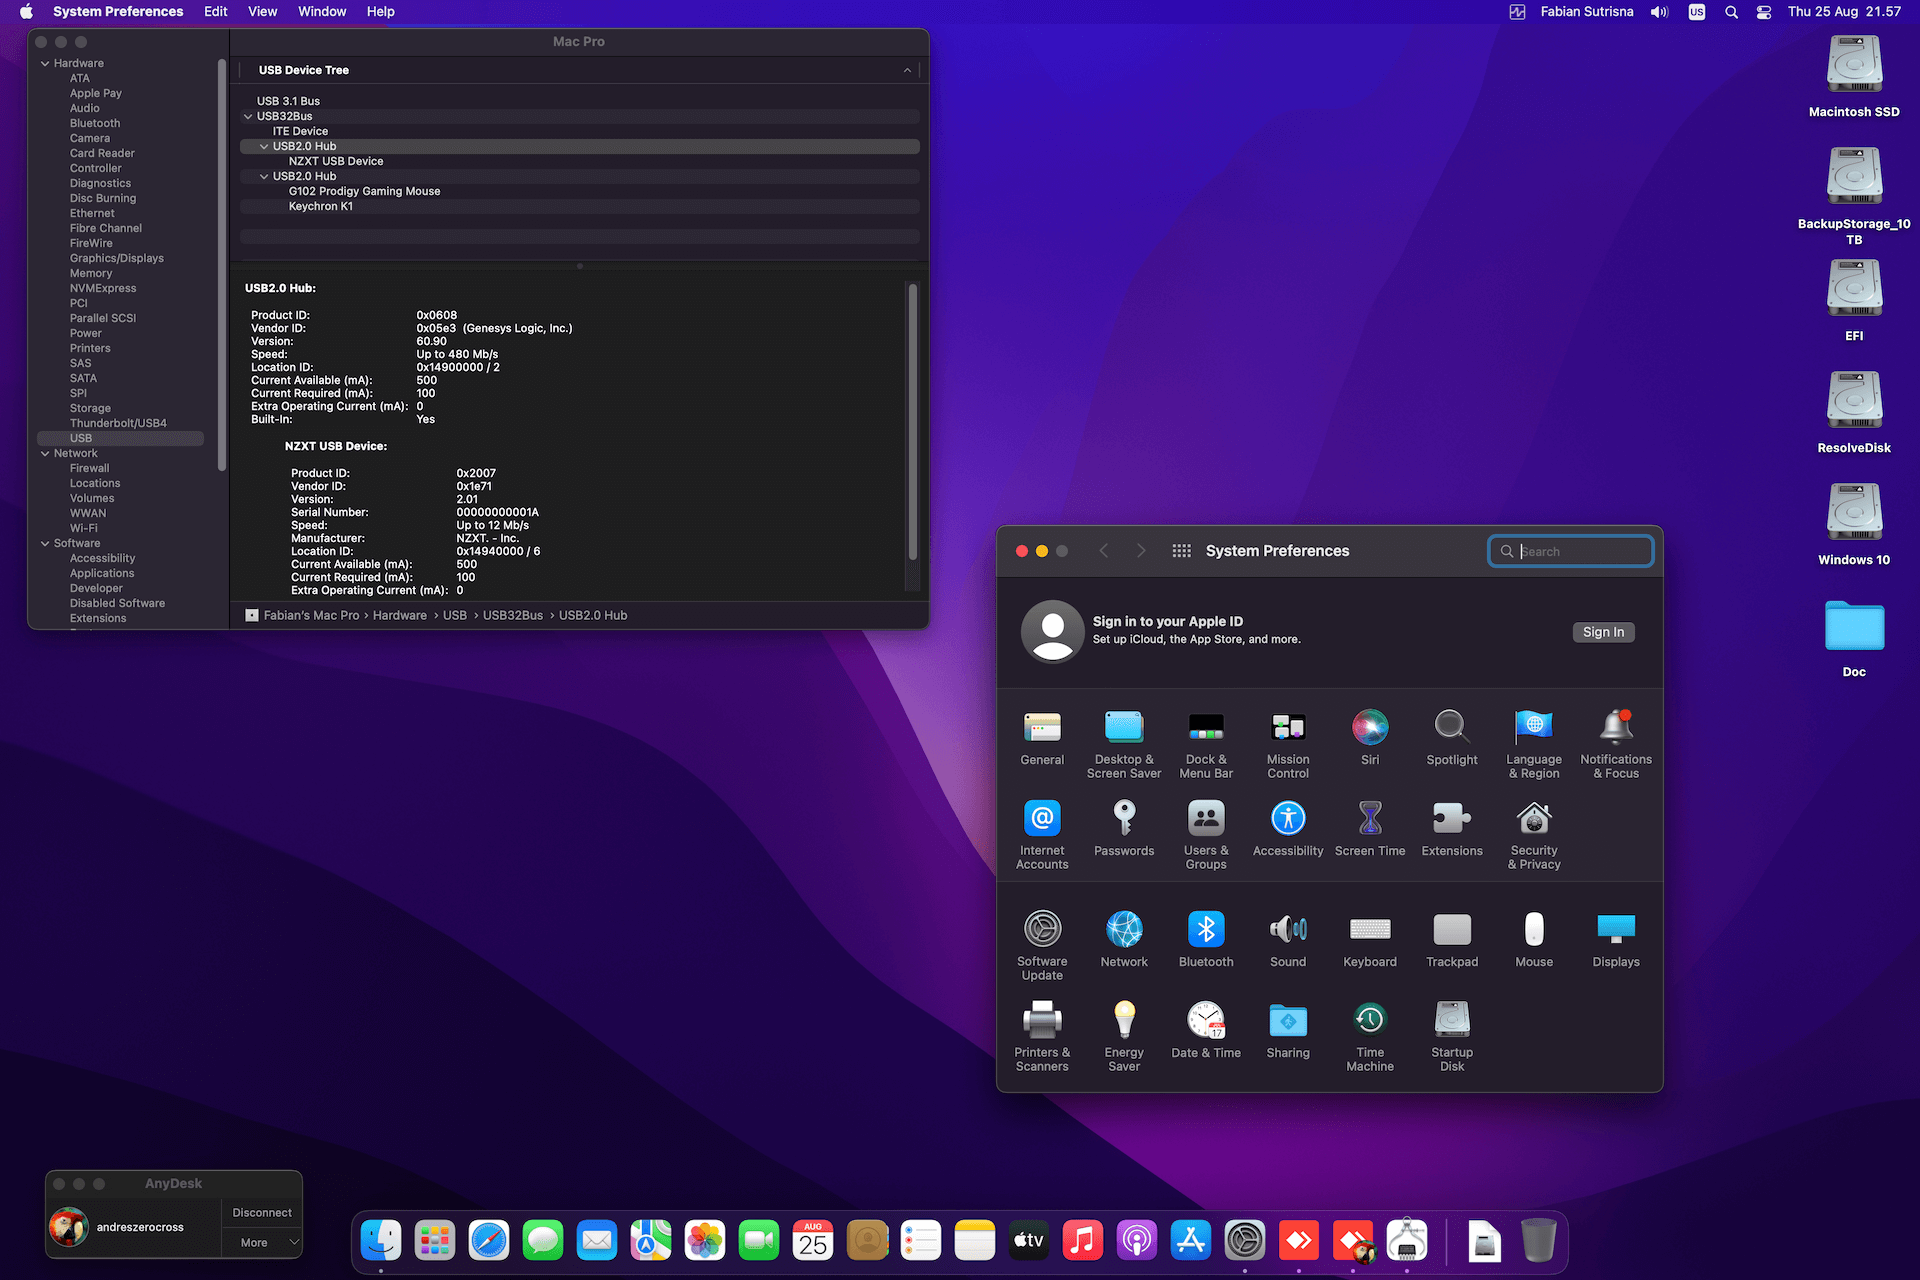Open Startup Disk preferences

click(x=1452, y=1021)
